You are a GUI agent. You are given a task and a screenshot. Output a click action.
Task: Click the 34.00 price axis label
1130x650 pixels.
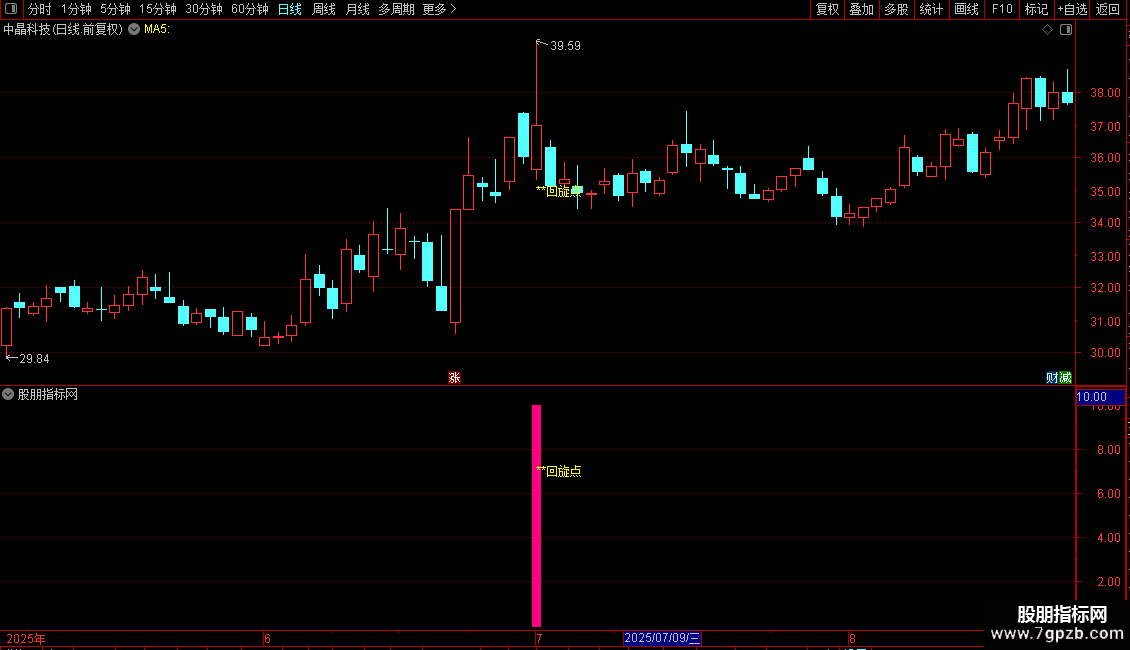1105,223
